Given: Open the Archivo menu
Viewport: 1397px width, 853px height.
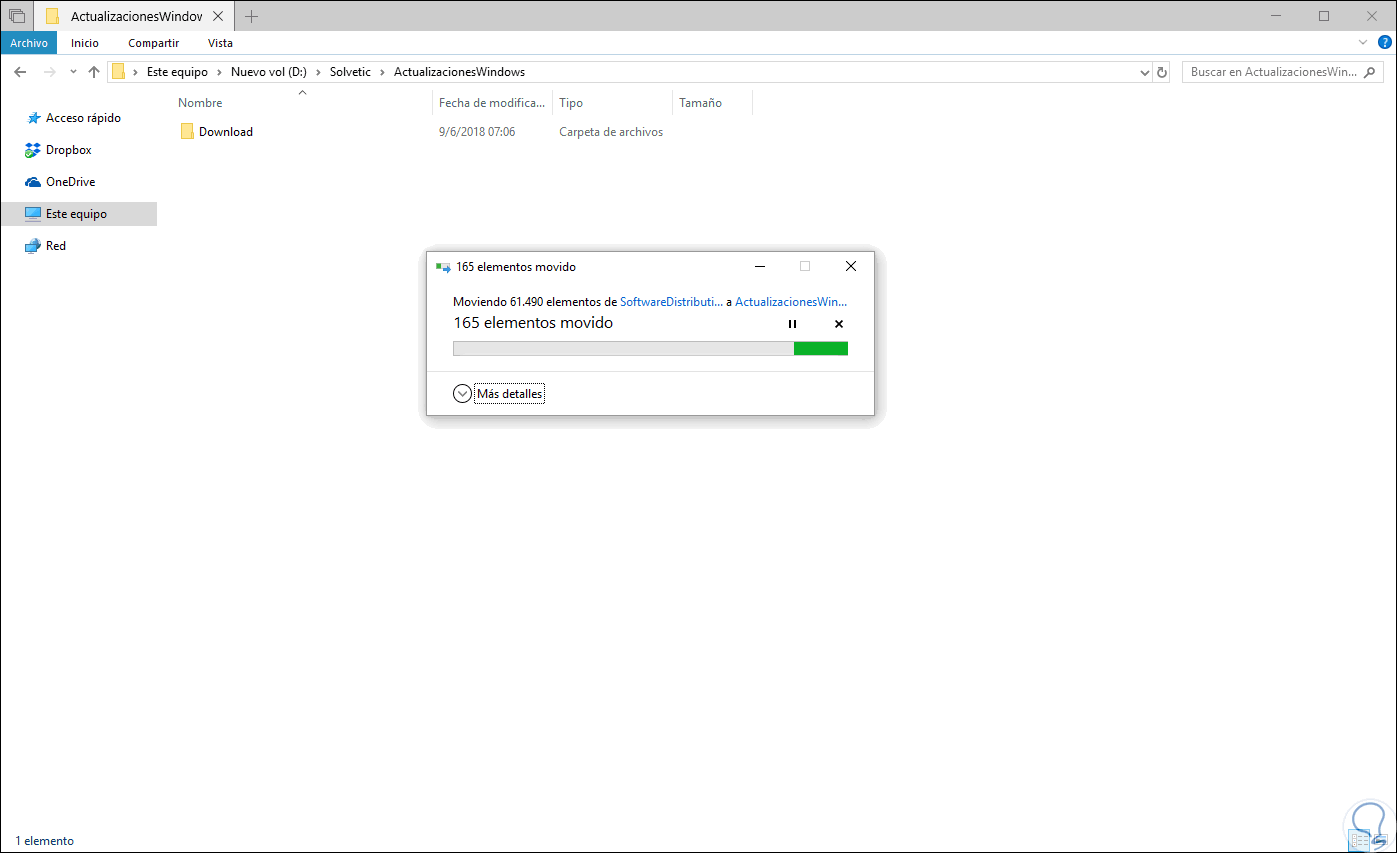Looking at the screenshot, I should pyautogui.click(x=29, y=43).
